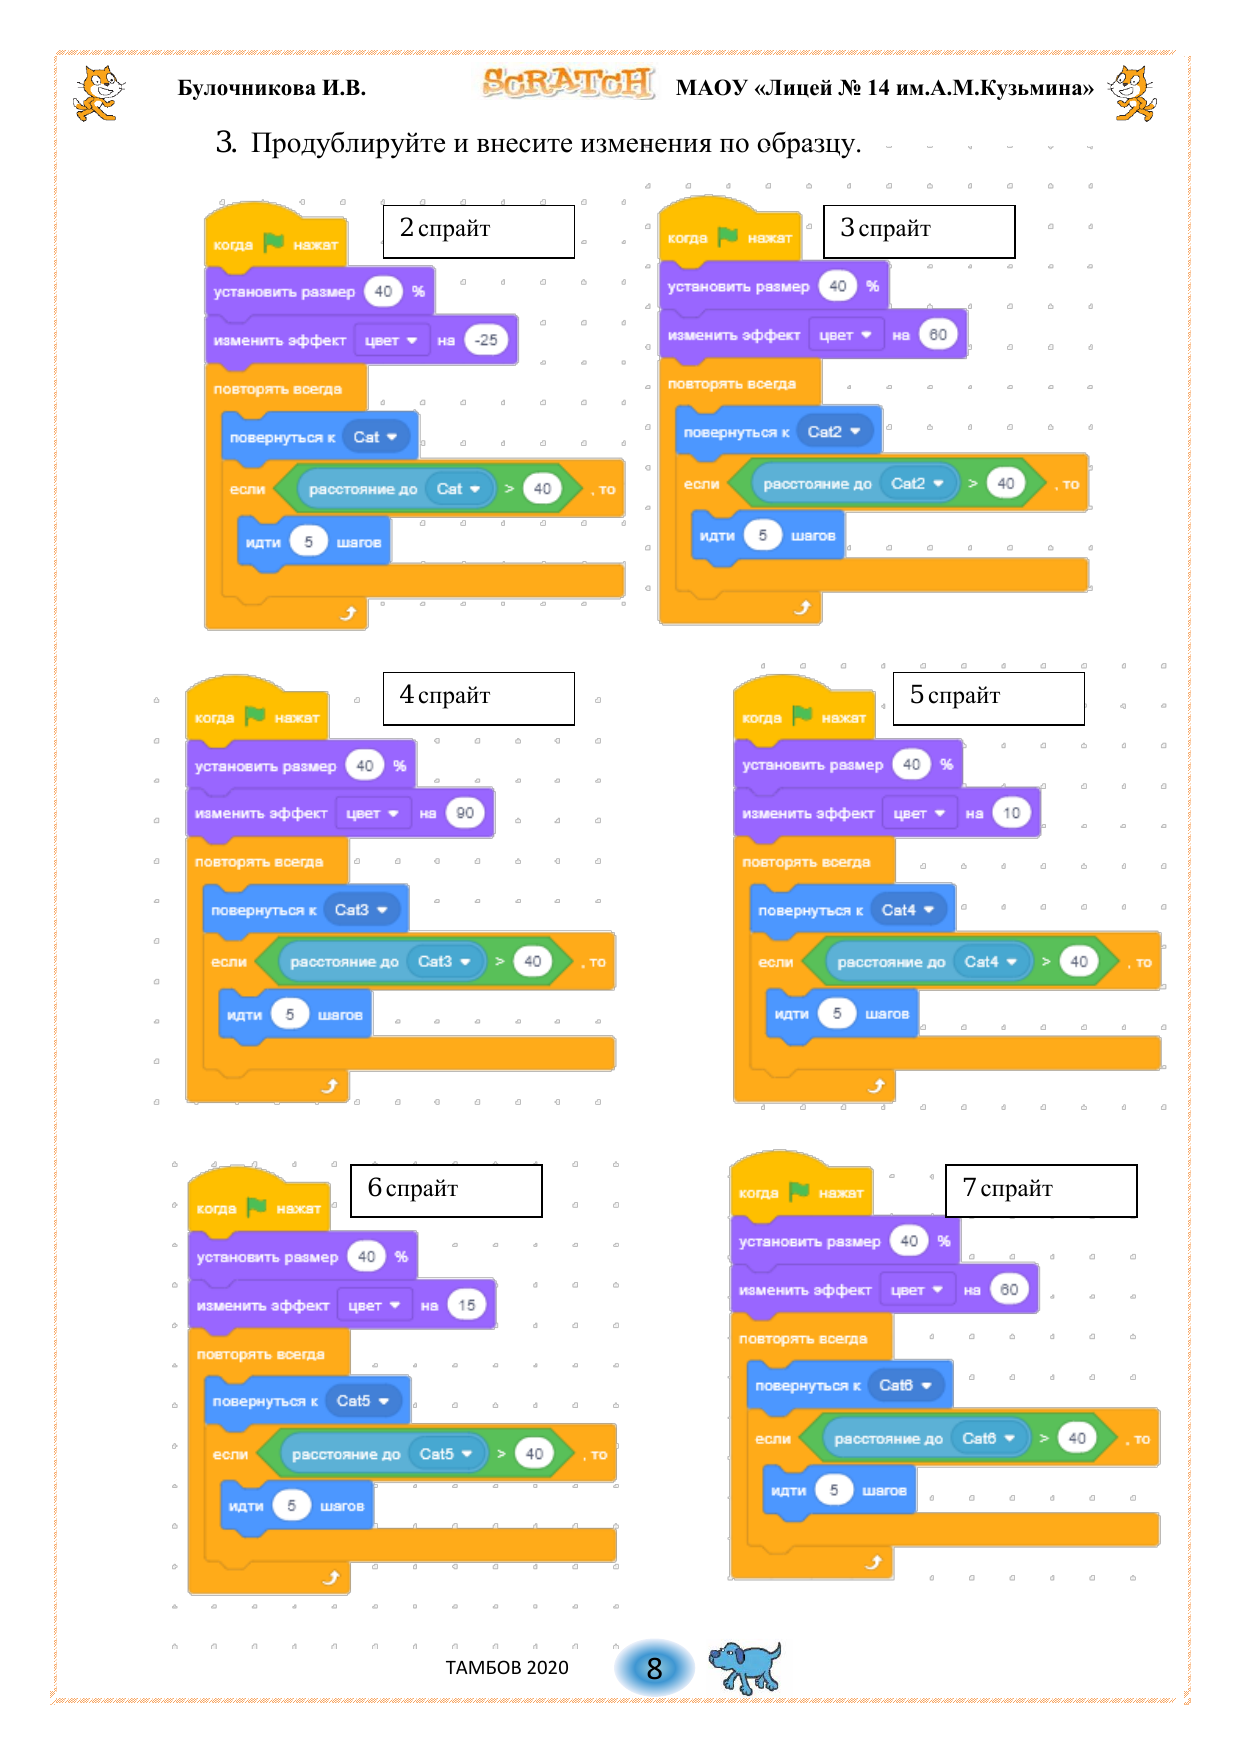Click the '7 спрайт' label box
1241x1754 pixels.
coord(1040,1190)
